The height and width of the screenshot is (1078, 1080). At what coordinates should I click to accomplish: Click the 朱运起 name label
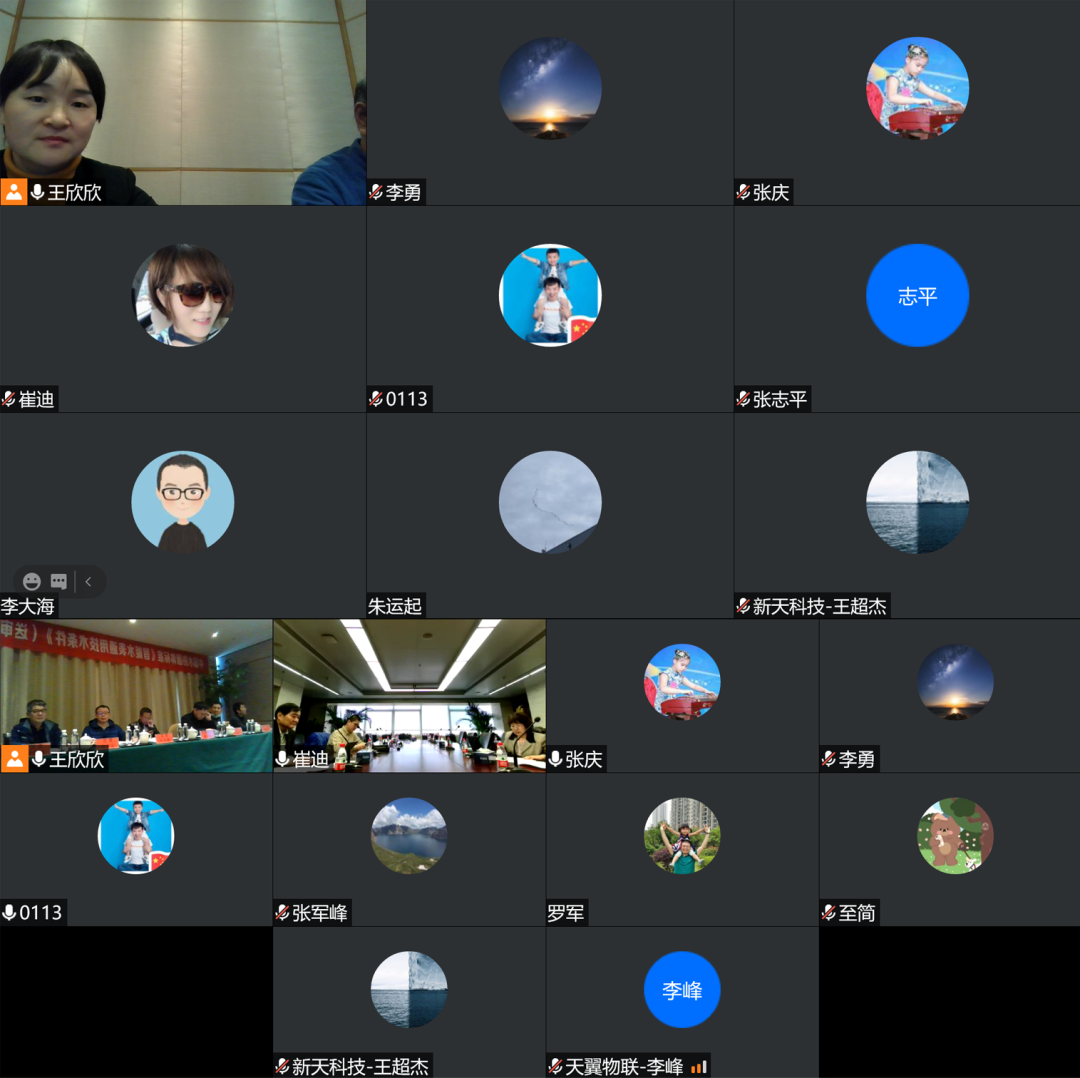click(x=395, y=606)
